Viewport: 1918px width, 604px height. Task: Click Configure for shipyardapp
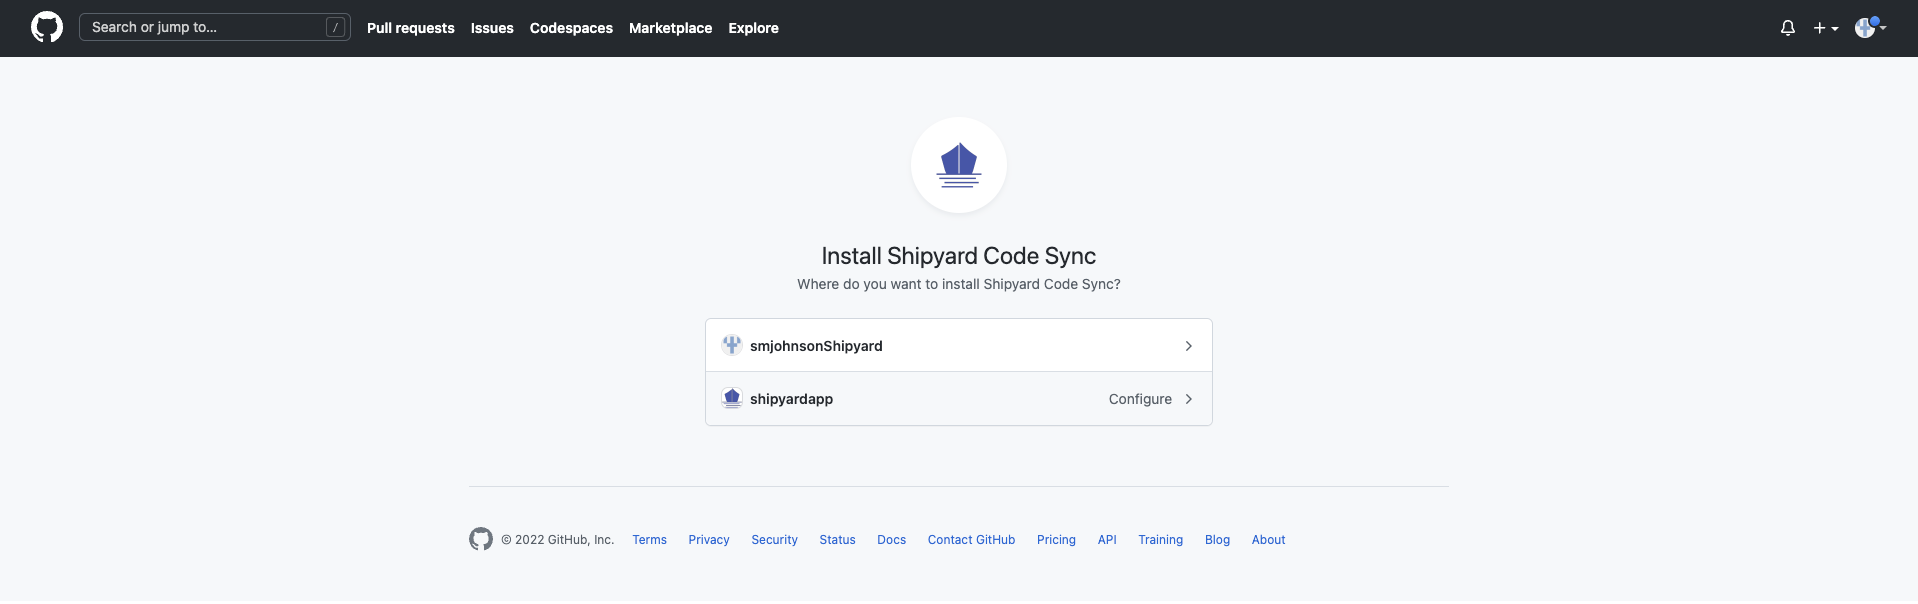pyautogui.click(x=1140, y=399)
